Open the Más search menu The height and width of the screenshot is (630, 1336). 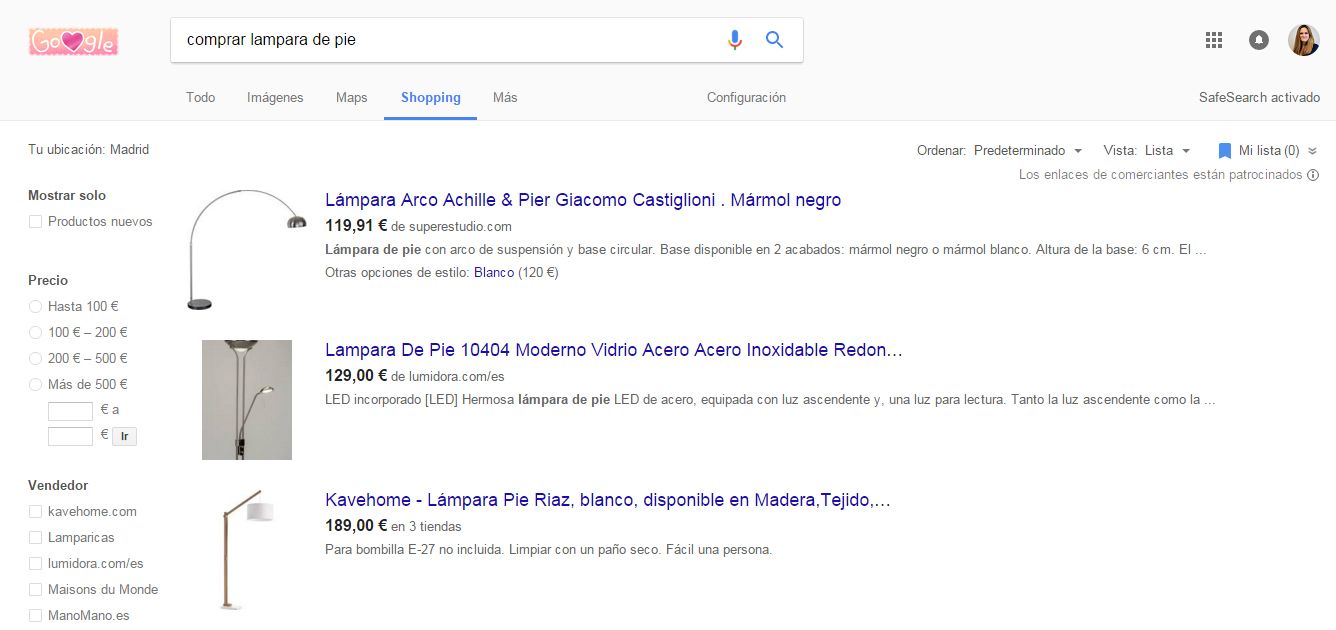tap(505, 98)
